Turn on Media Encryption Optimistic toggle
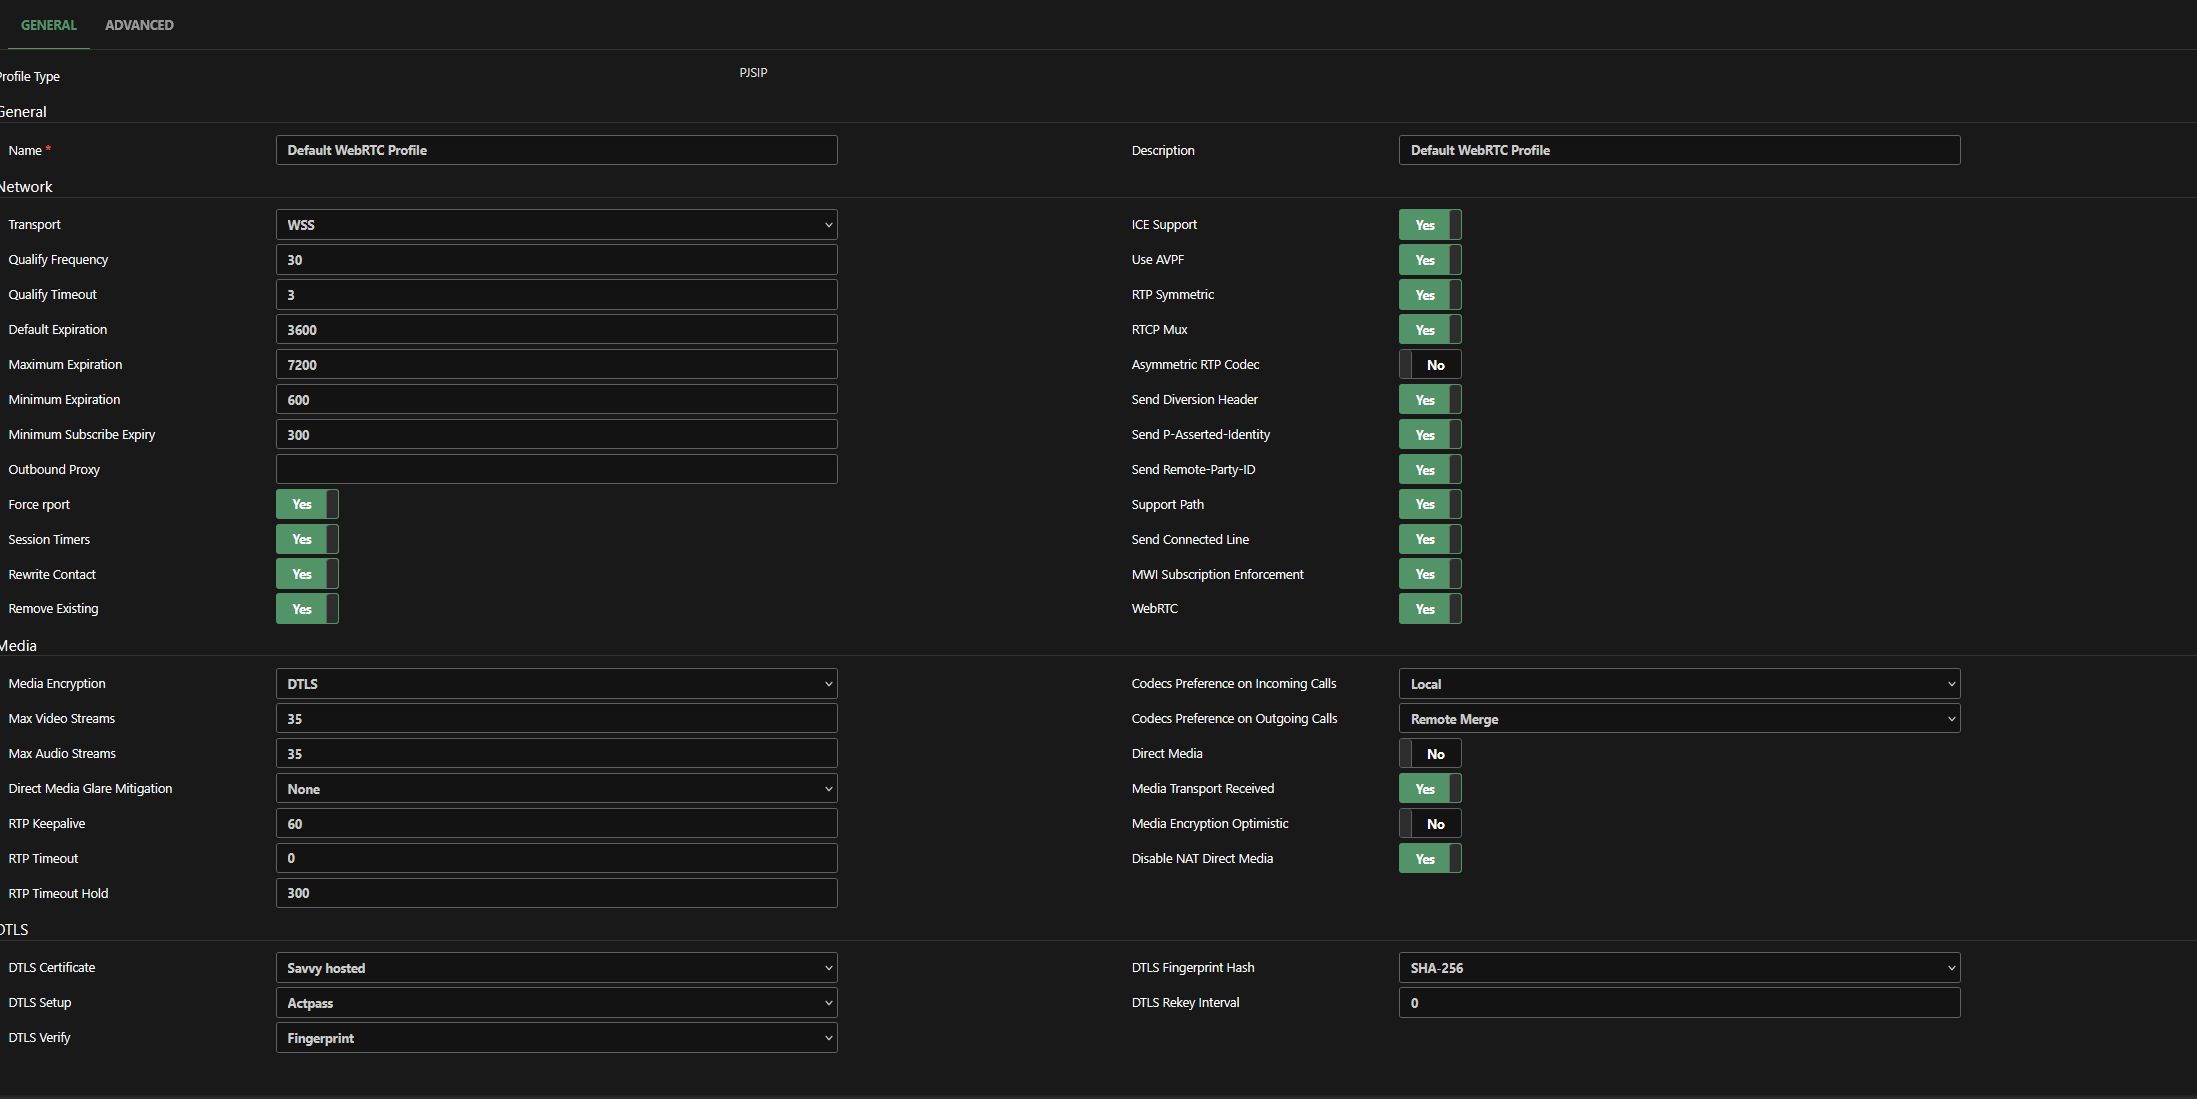Image resolution: width=2197 pixels, height=1099 pixels. [1430, 824]
